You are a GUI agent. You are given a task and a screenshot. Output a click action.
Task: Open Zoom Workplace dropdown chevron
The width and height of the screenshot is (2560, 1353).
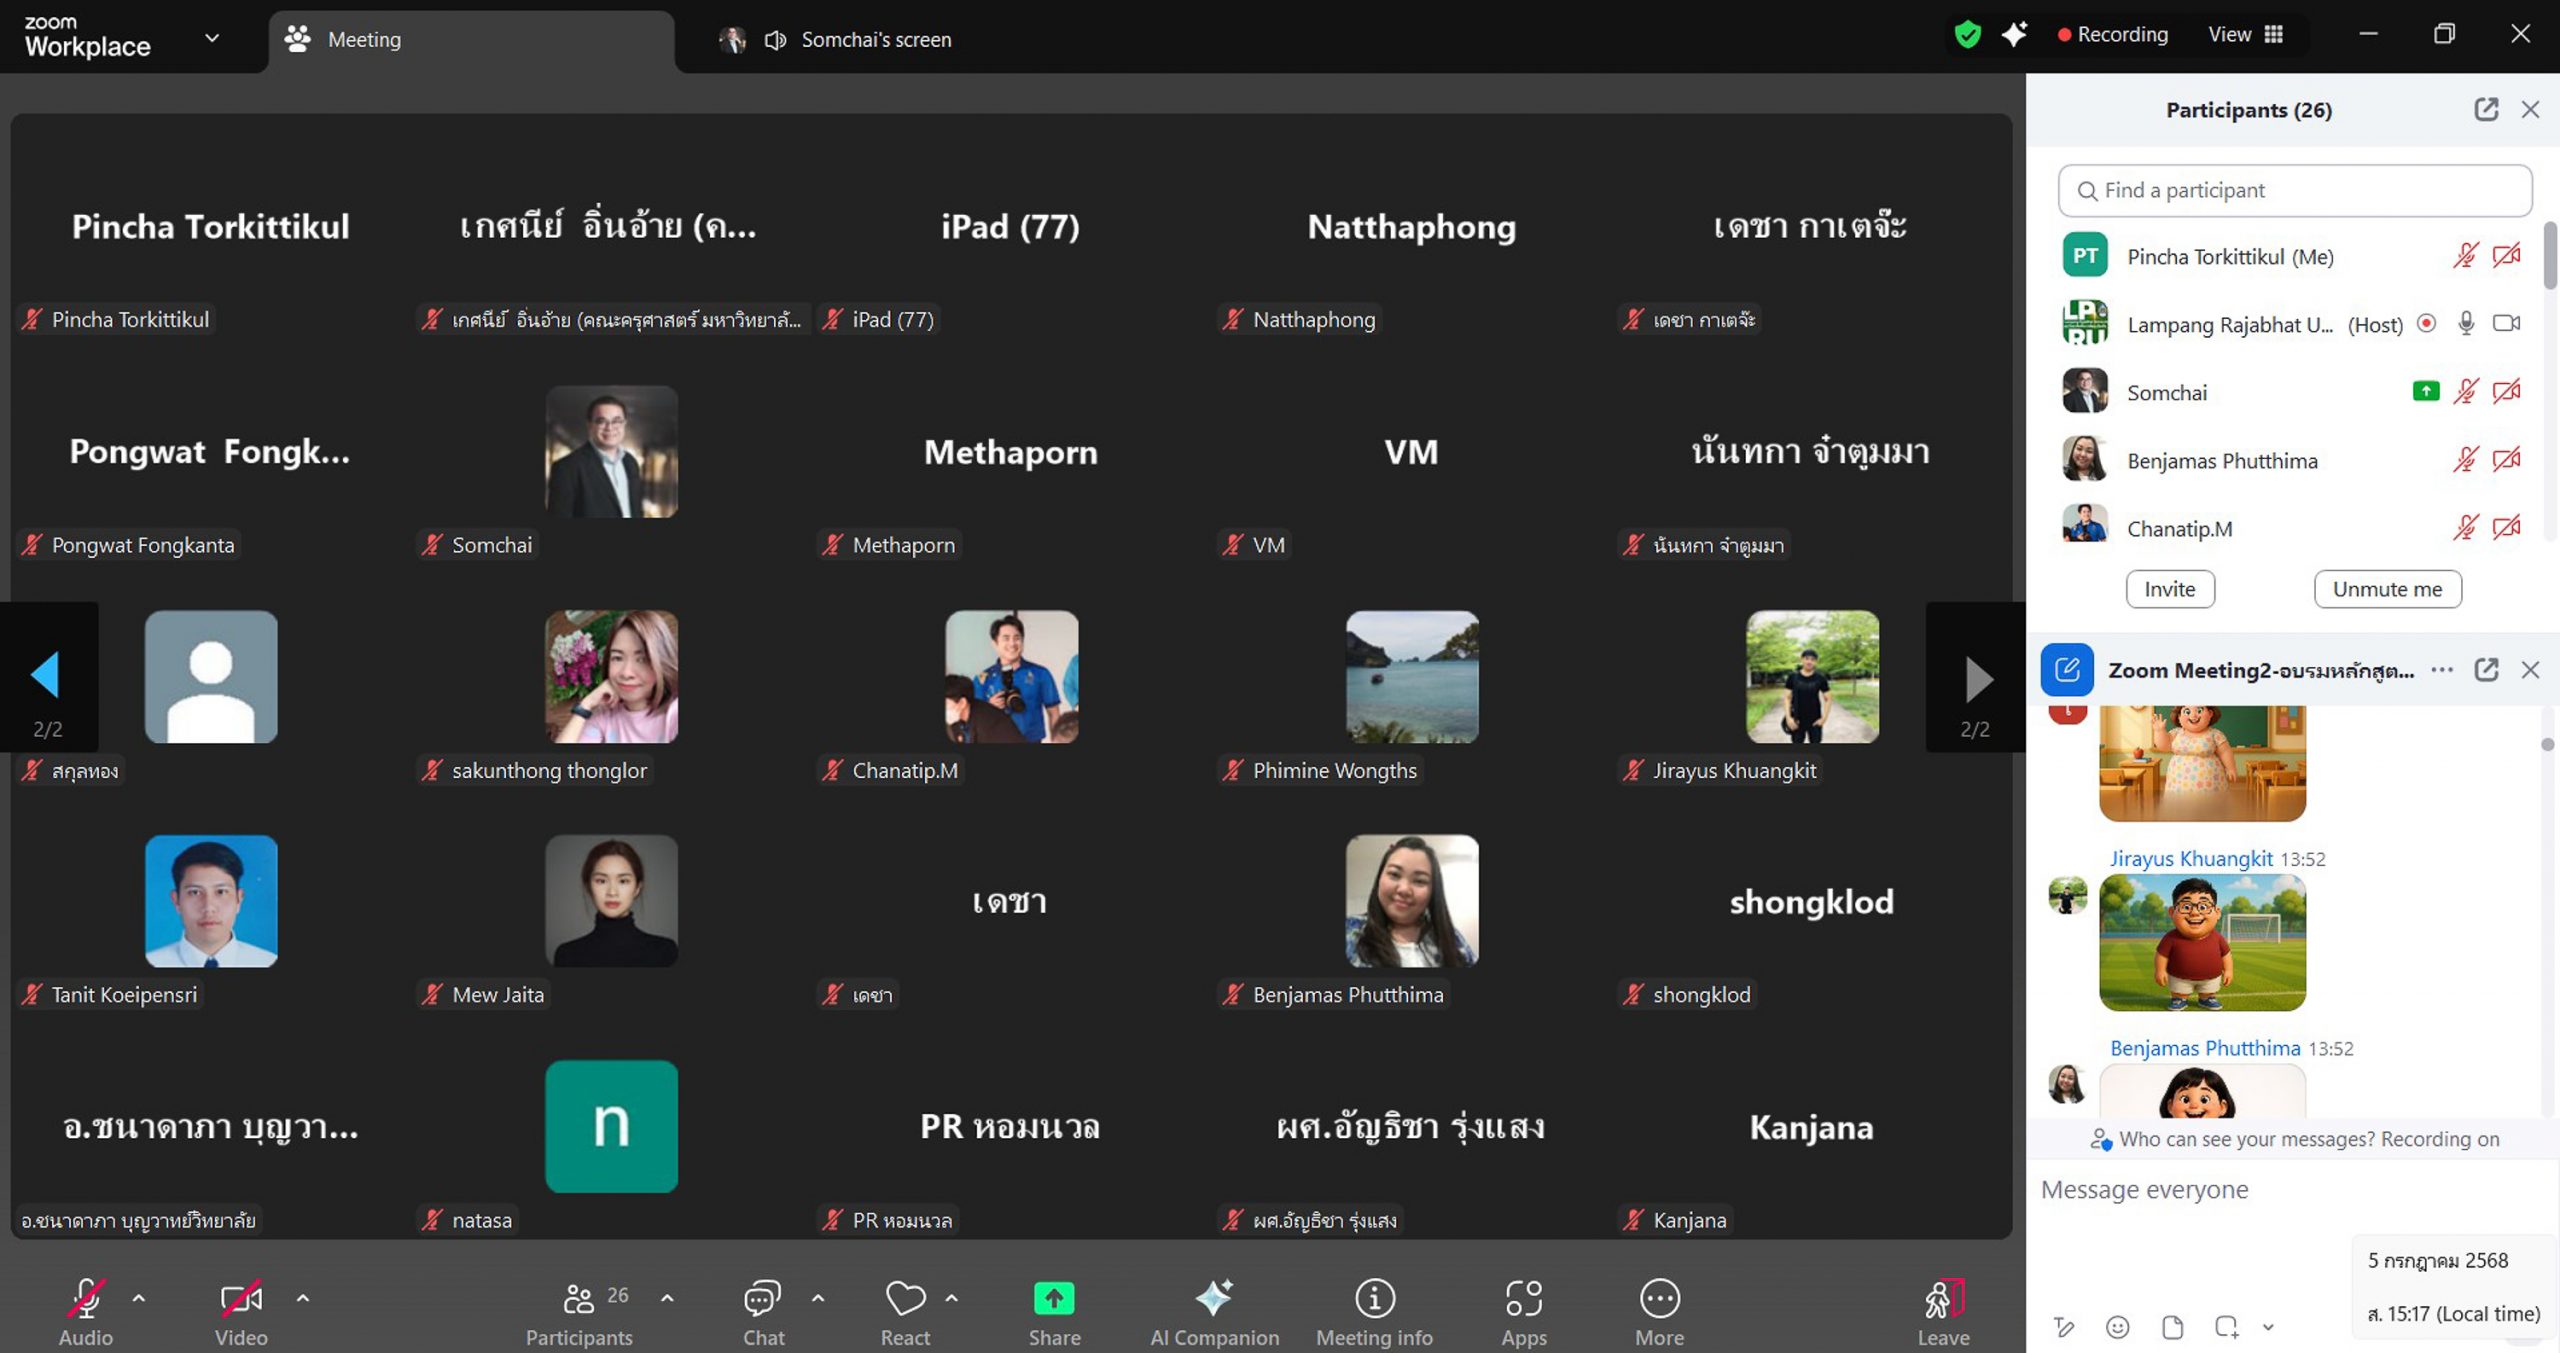click(212, 38)
